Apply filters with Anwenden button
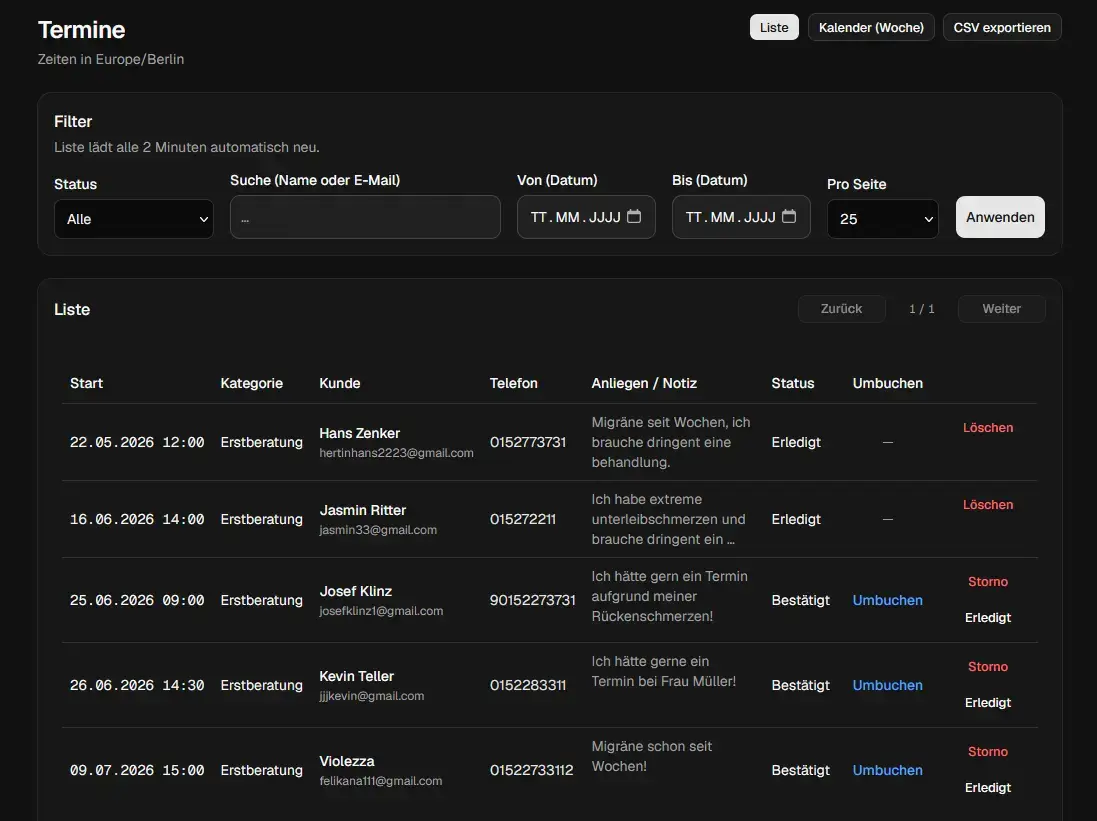 tap(1000, 217)
